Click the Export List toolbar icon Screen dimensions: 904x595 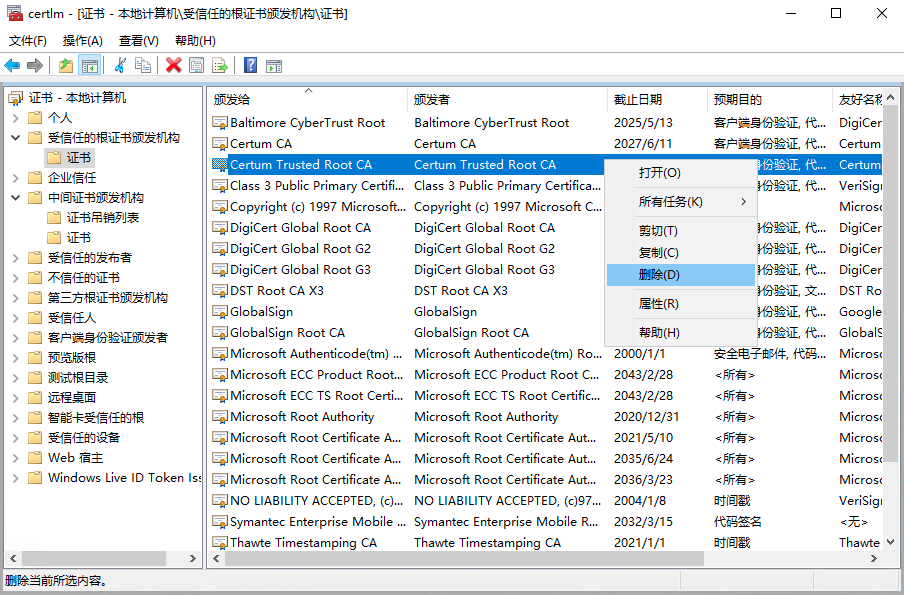[x=220, y=65]
